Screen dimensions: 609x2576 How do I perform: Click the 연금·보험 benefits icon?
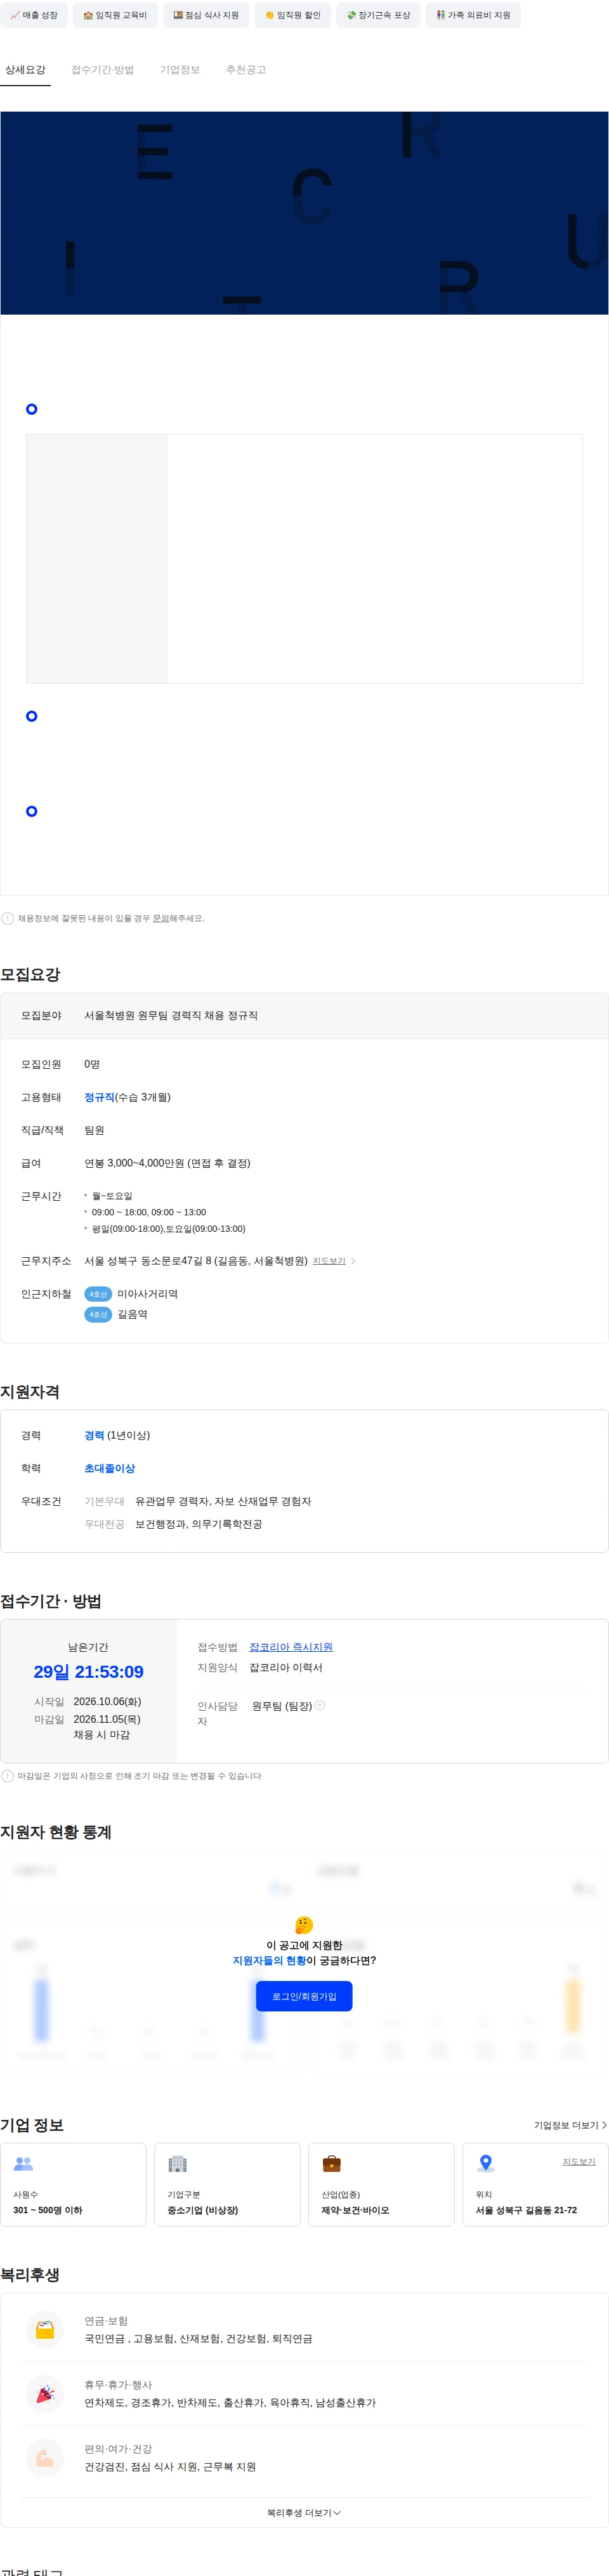pyautogui.click(x=45, y=2330)
